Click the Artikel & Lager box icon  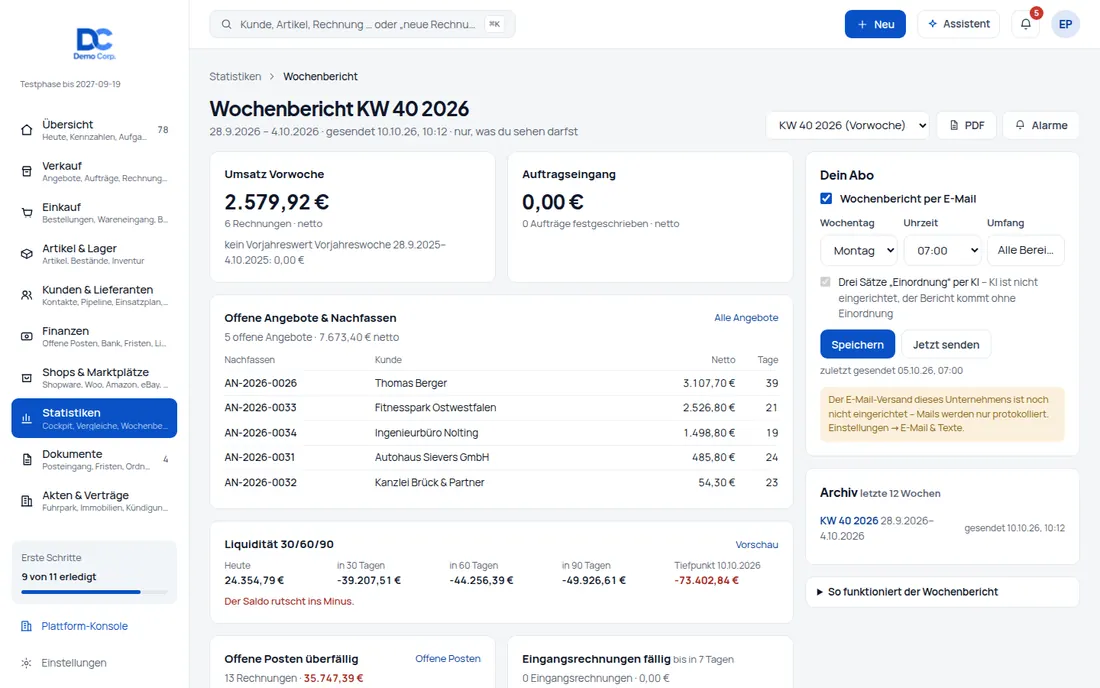click(x=27, y=254)
